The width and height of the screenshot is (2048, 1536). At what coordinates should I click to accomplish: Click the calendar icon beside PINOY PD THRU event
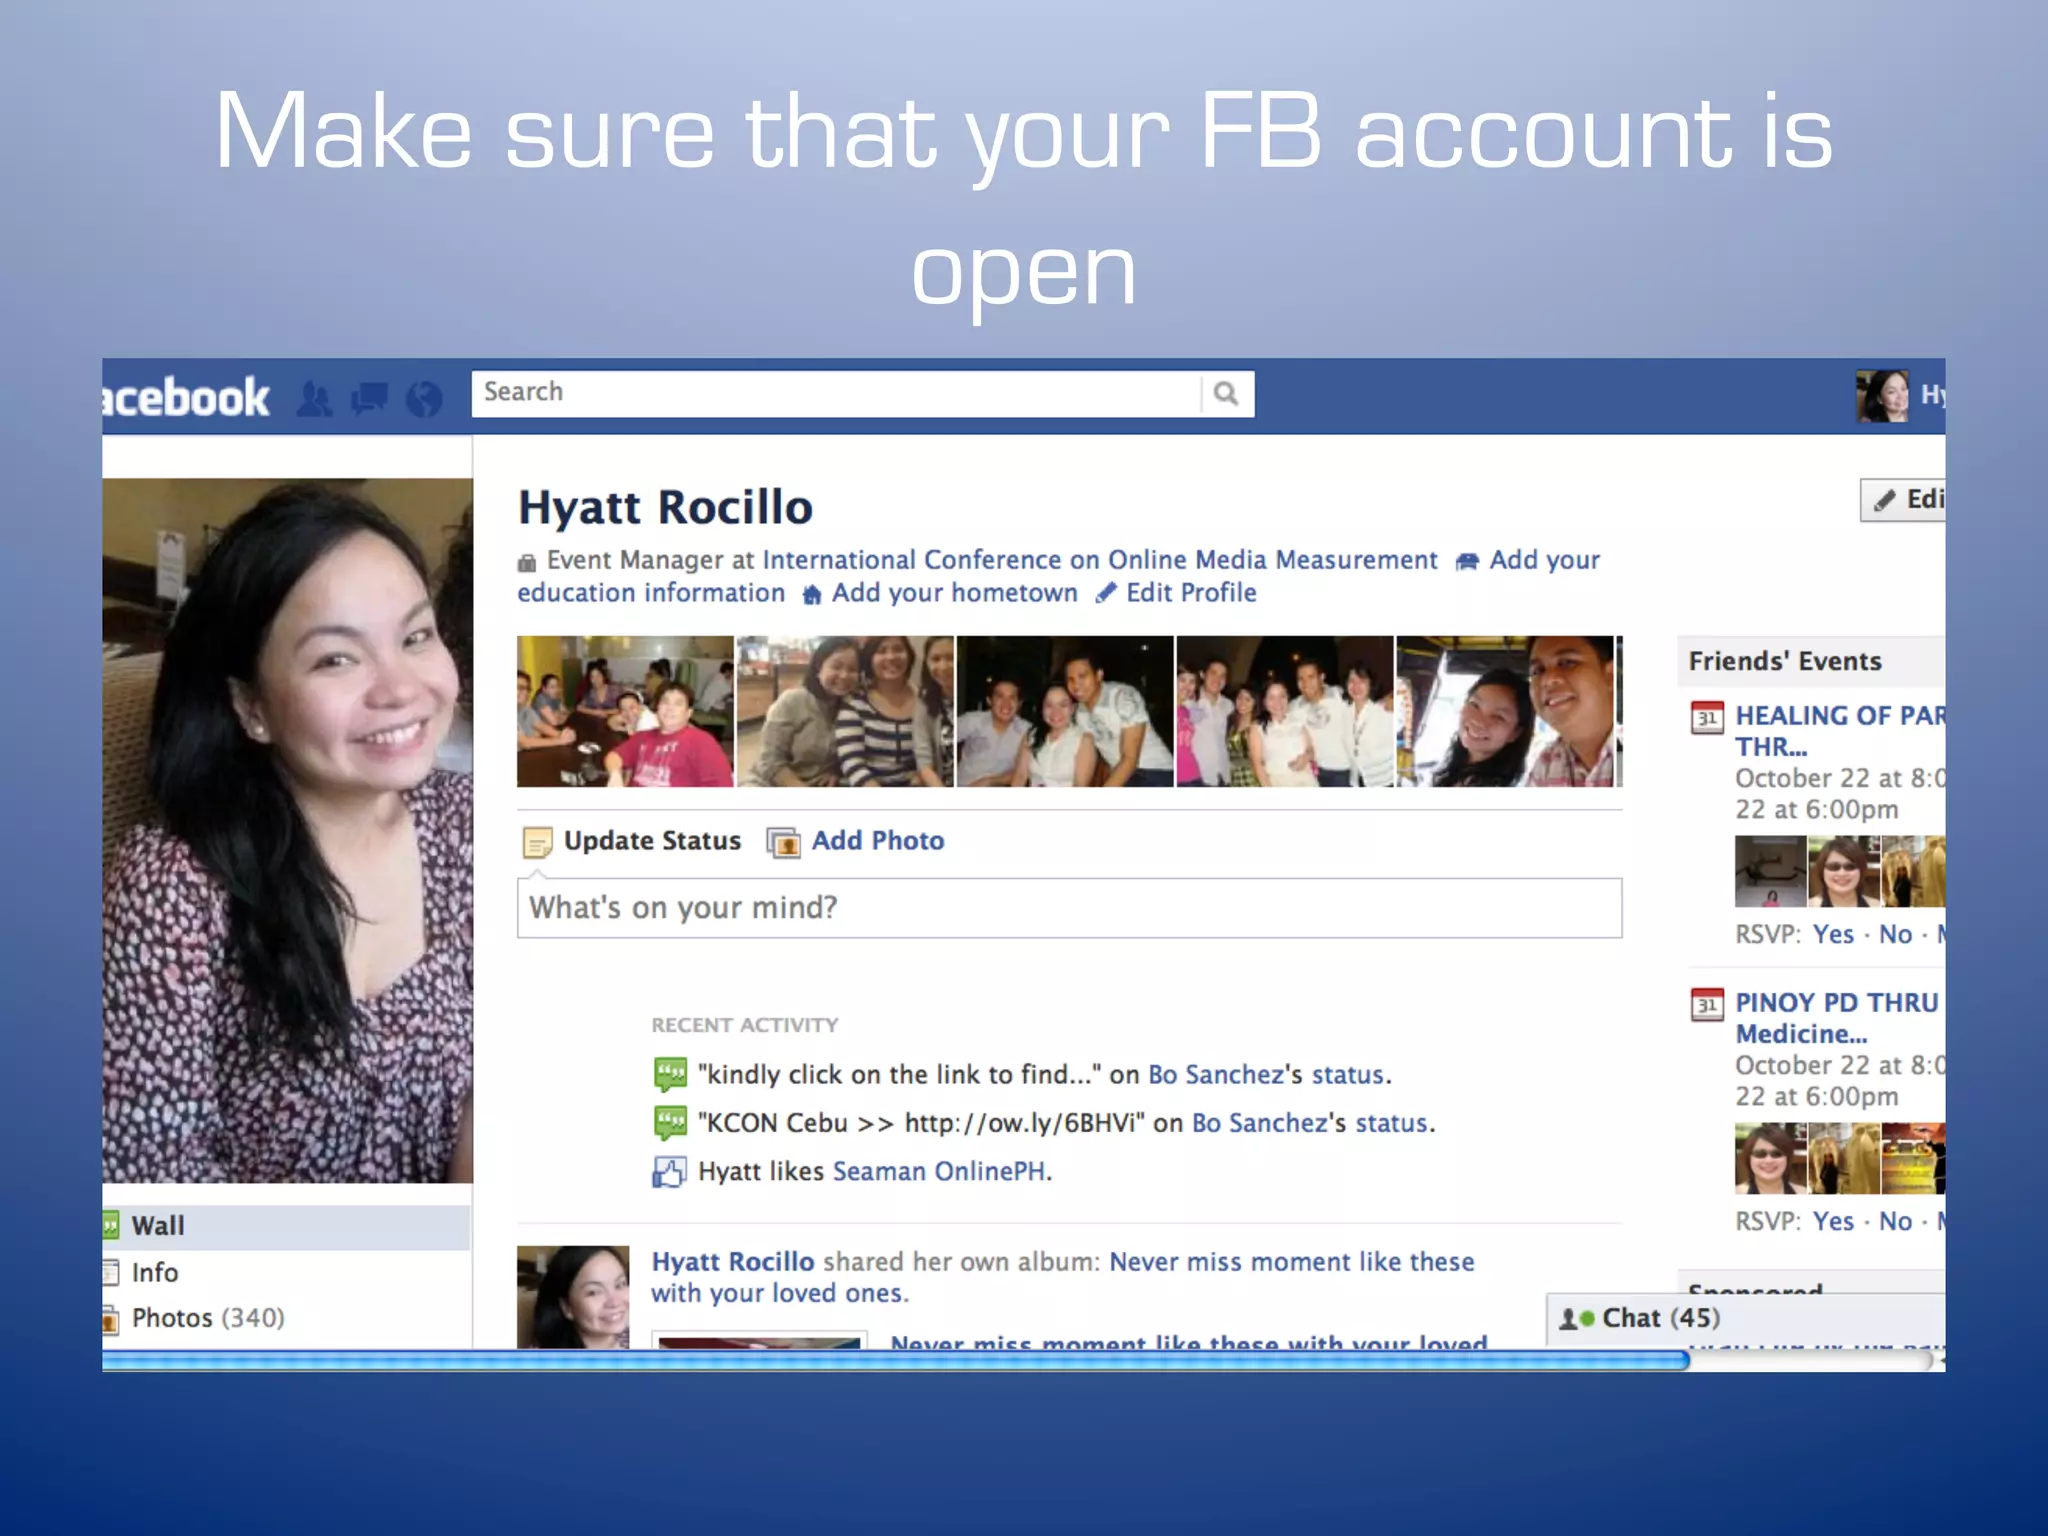tap(1707, 1004)
